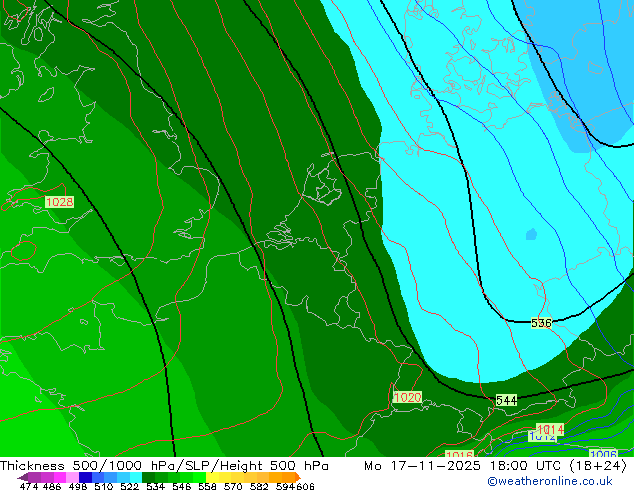
Task: Click the 1020 isobar label
Action: [x=407, y=397]
